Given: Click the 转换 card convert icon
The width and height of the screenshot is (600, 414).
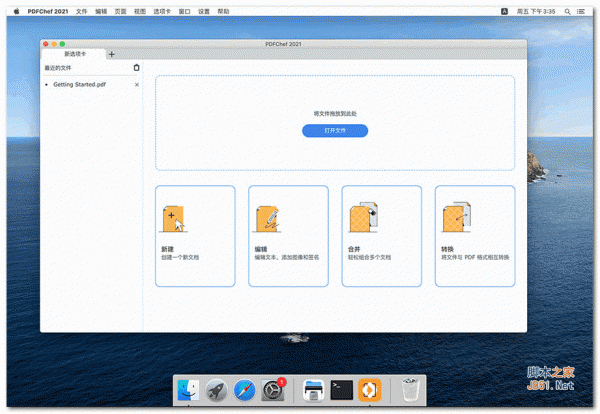Looking at the screenshot, I should 457,217.
